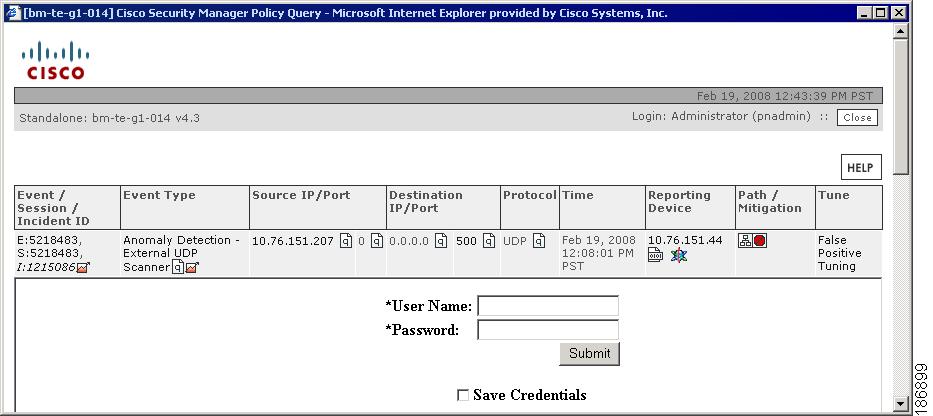Focus the User Name input field
933x416 pixels.
tap(548, 306)
